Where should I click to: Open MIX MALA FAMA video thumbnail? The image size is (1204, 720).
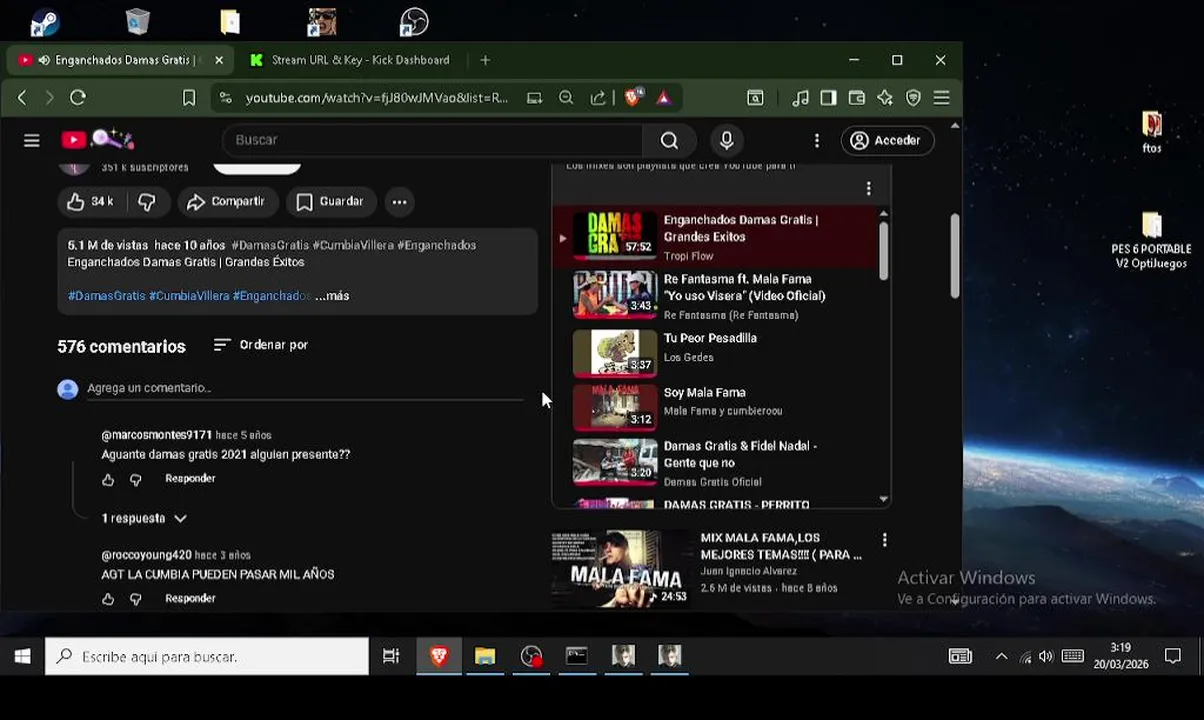pyautogui.click(x=620, y=568)
